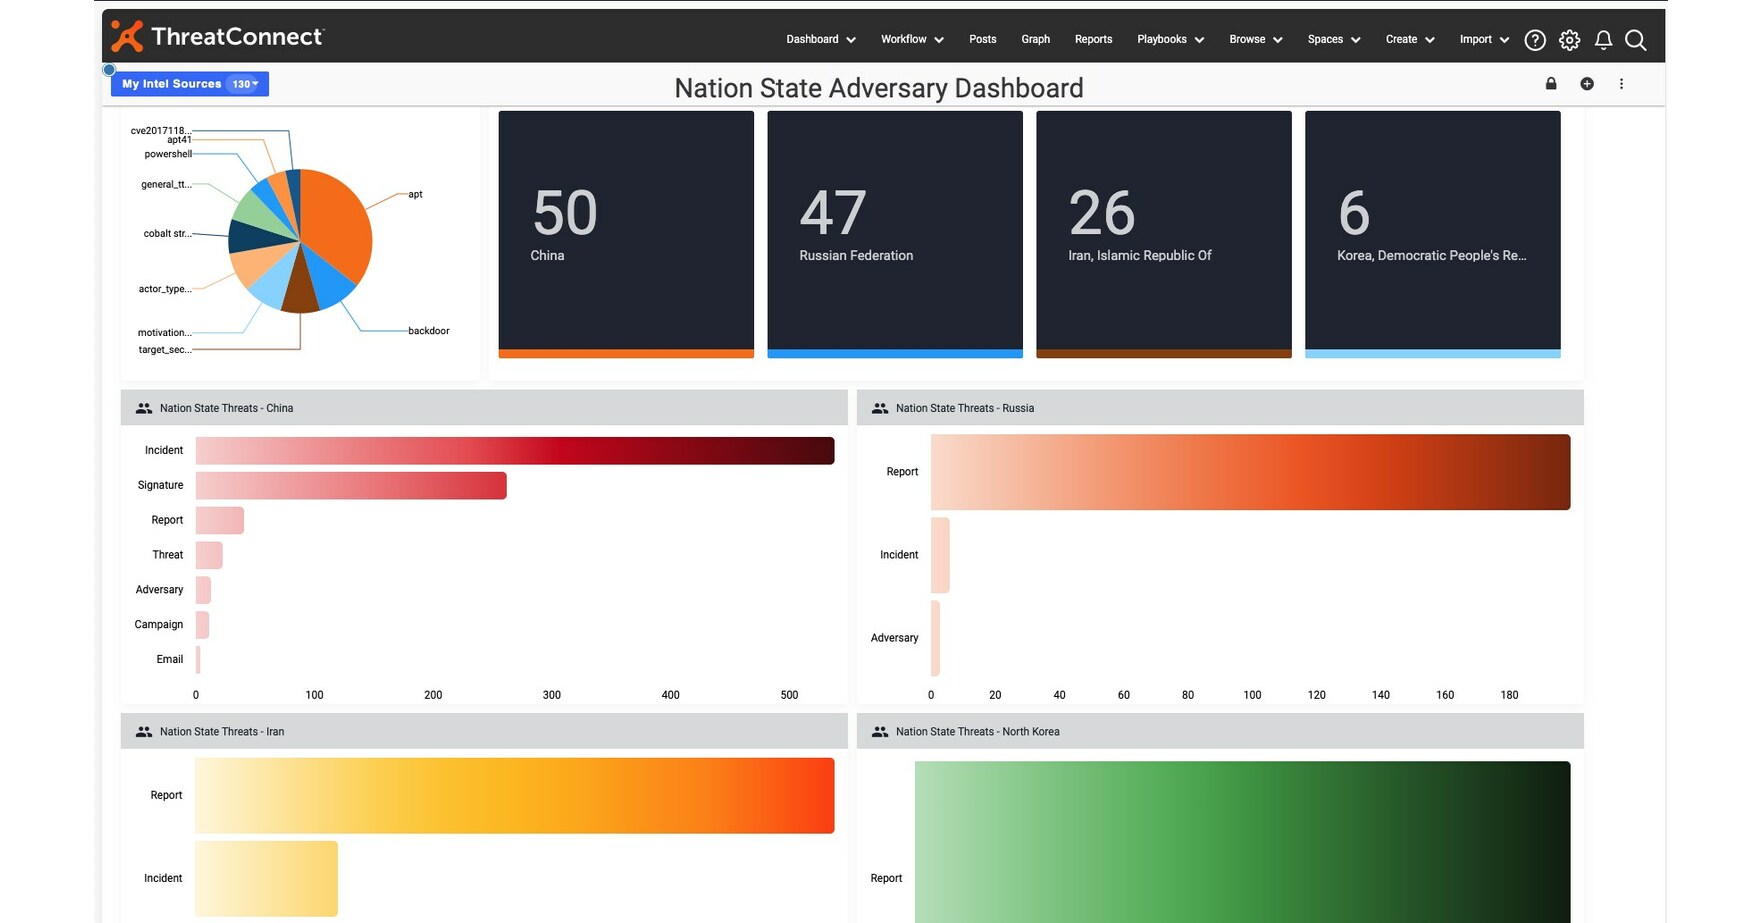Open the settings gear icon

[x=1568, y=39]
